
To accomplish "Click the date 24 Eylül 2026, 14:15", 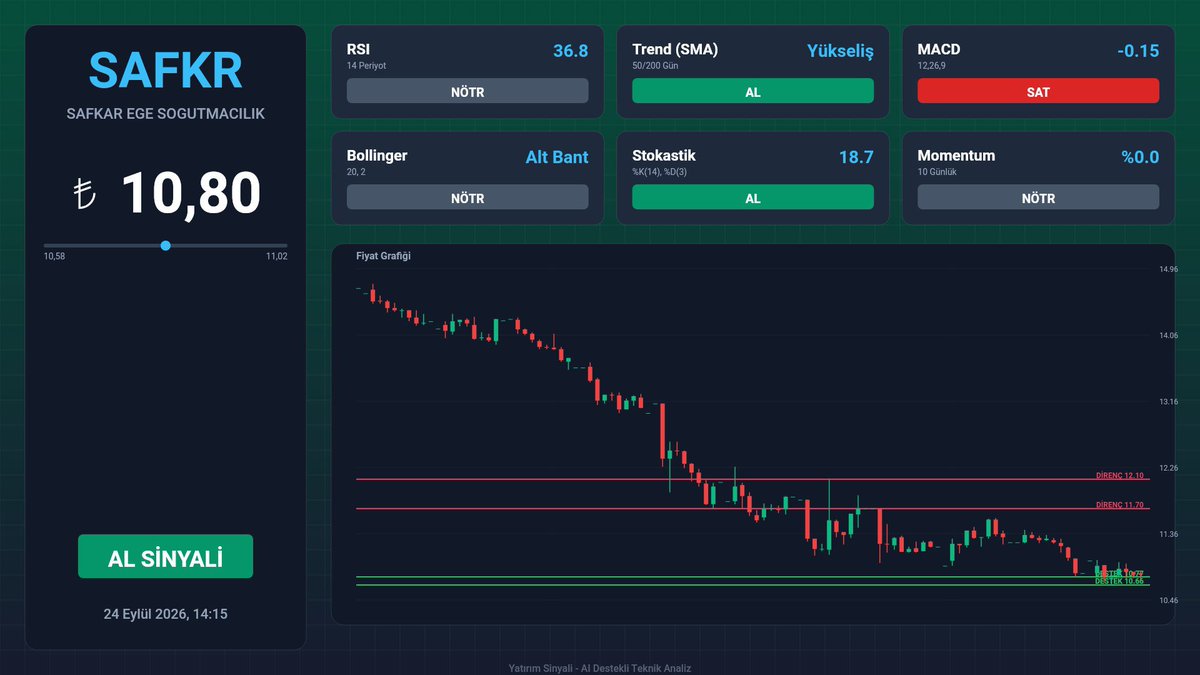I will (165, 614).
